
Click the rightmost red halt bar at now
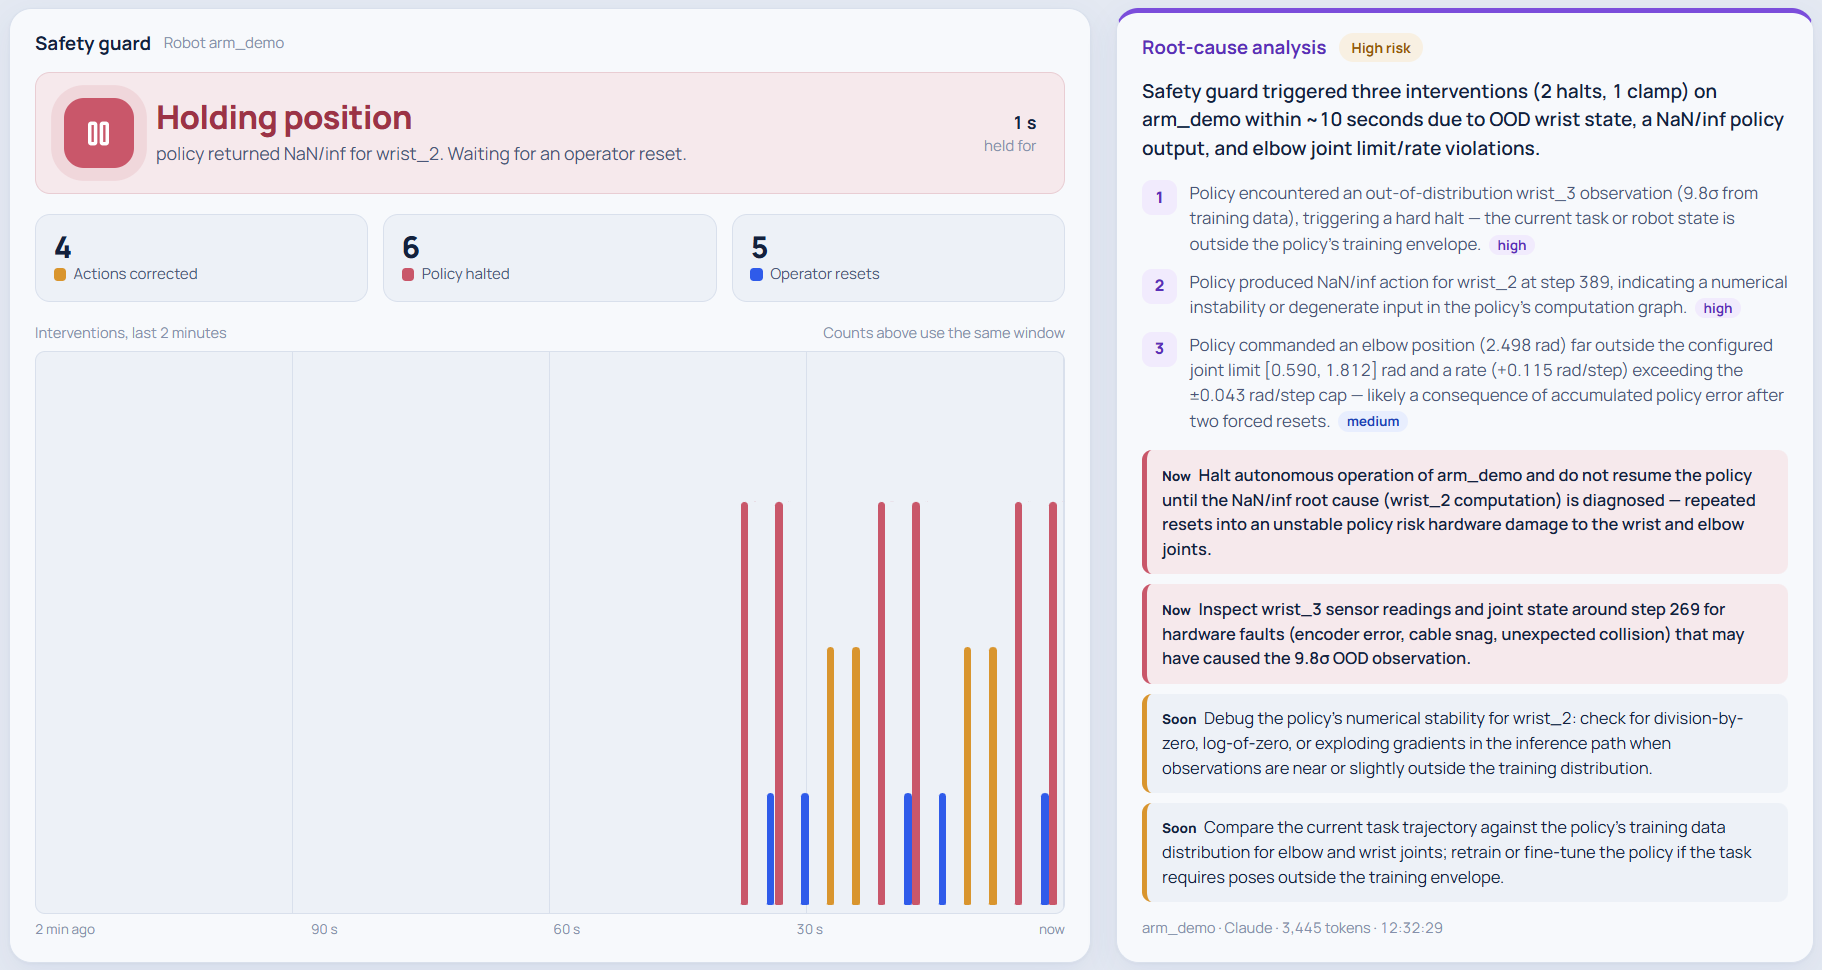1053,703
